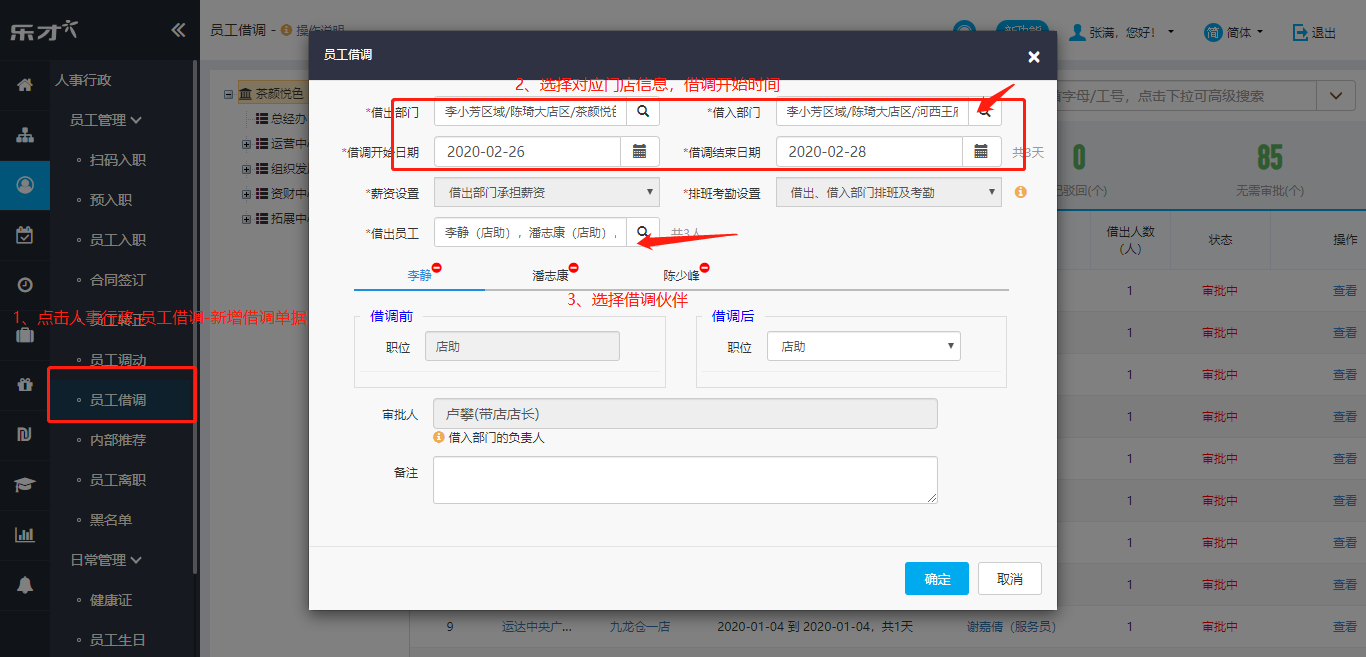Open 员工入职 in sidebar menu
Image resolution: width=1366 pixels, height=657 pixels.
[117, 240]
